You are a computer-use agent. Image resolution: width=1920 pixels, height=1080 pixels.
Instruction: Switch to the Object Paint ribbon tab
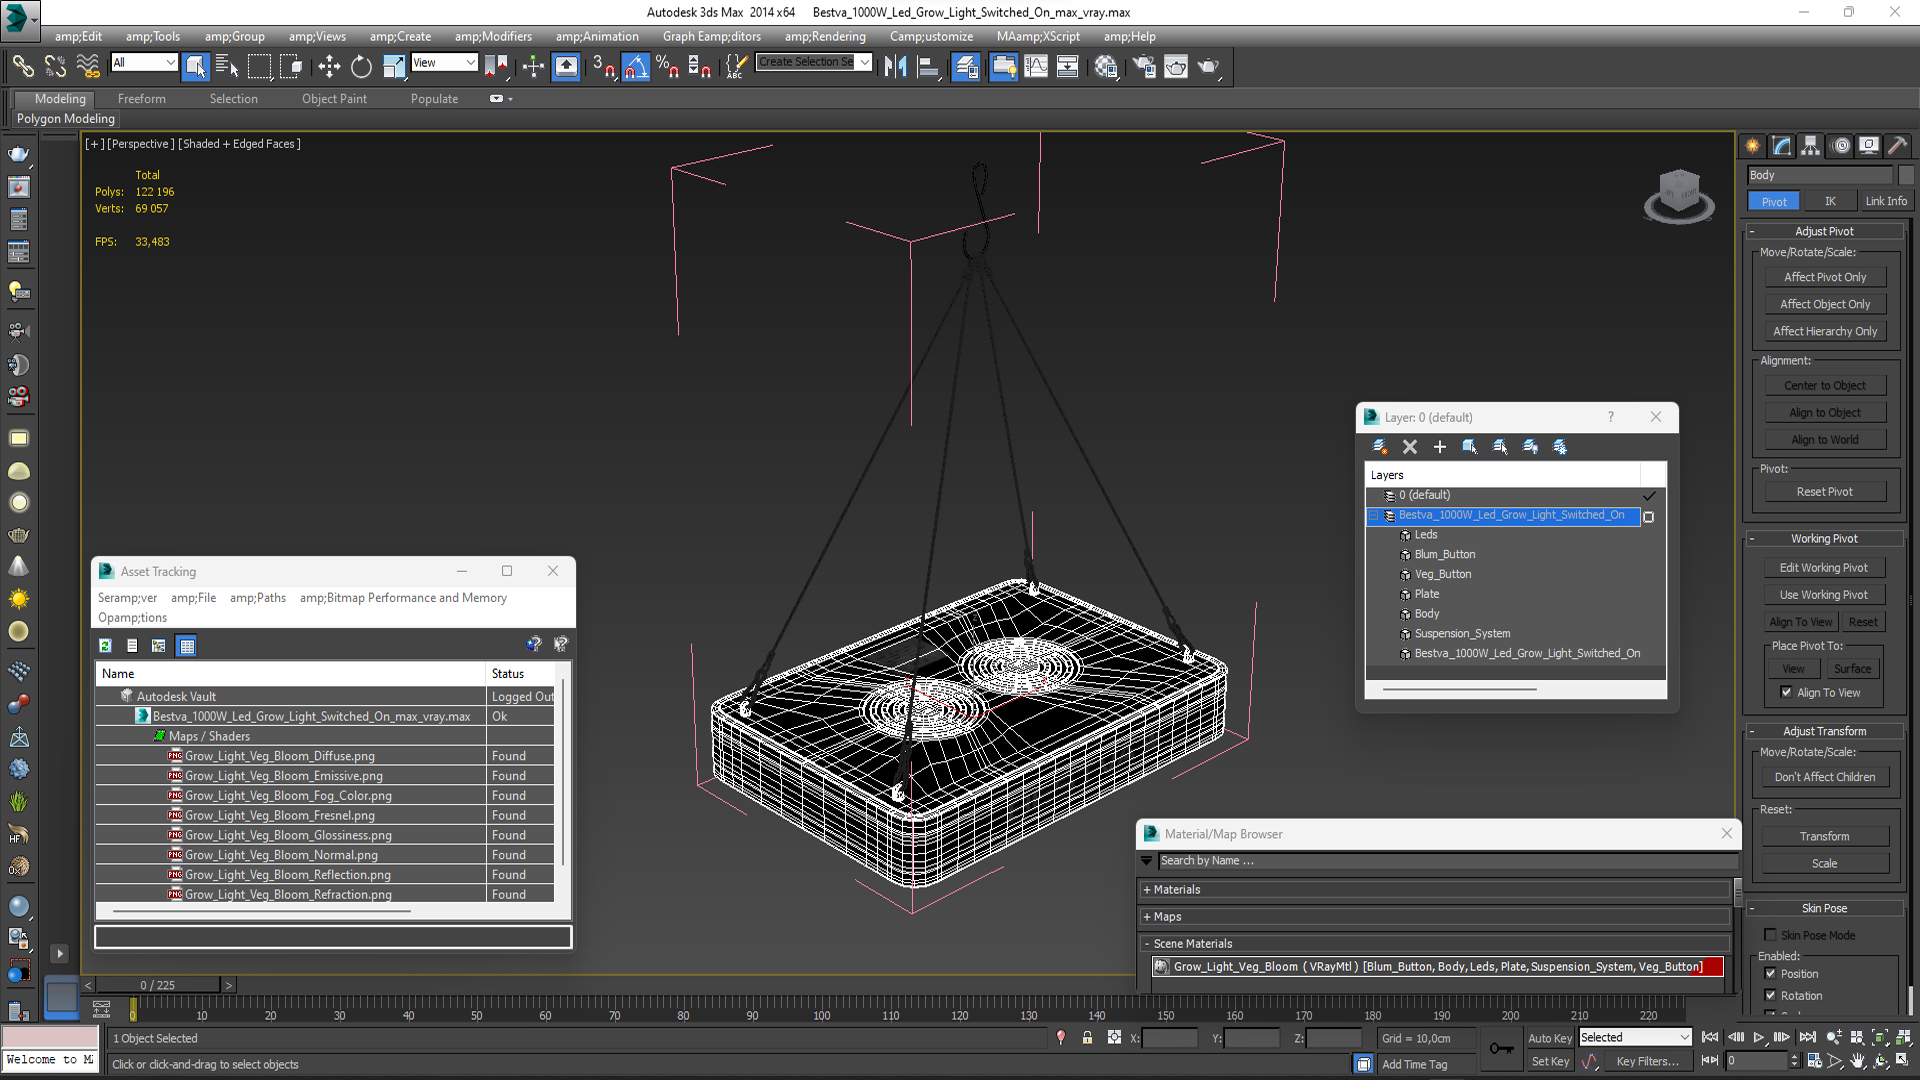pos(334,99)
